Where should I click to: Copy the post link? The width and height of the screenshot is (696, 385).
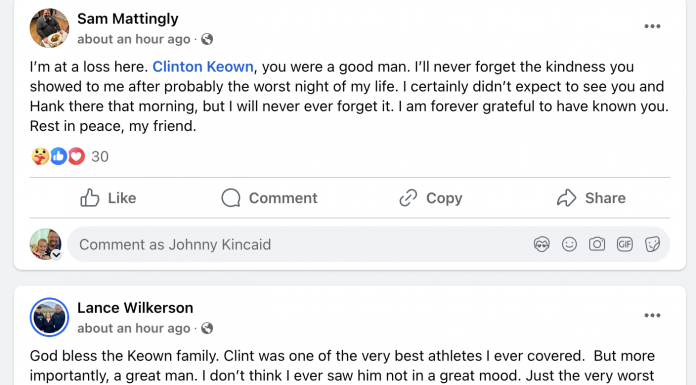430,198
